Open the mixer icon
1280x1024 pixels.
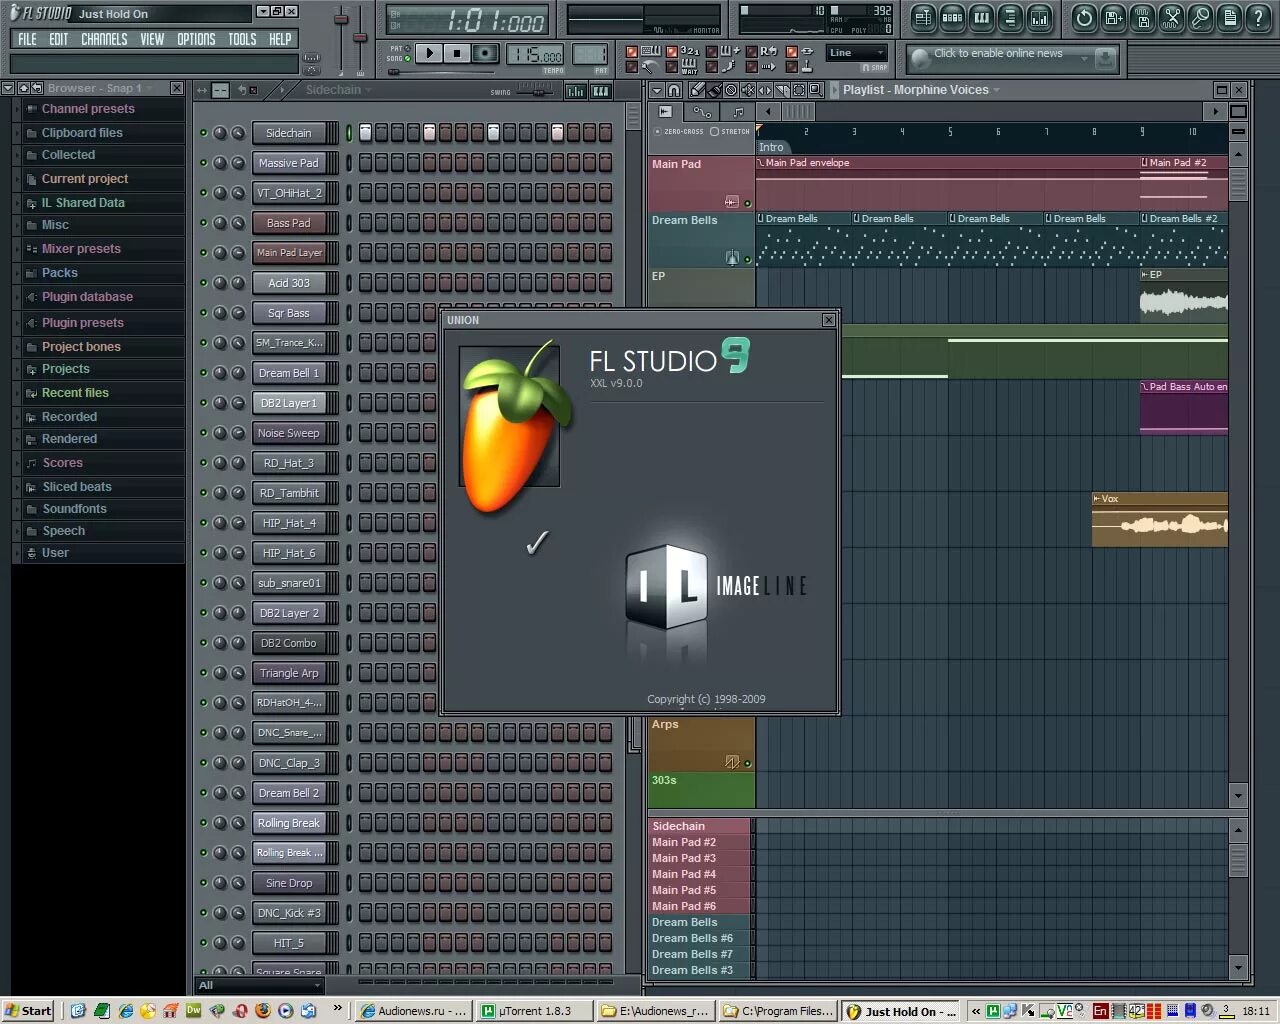[1039, 17]
